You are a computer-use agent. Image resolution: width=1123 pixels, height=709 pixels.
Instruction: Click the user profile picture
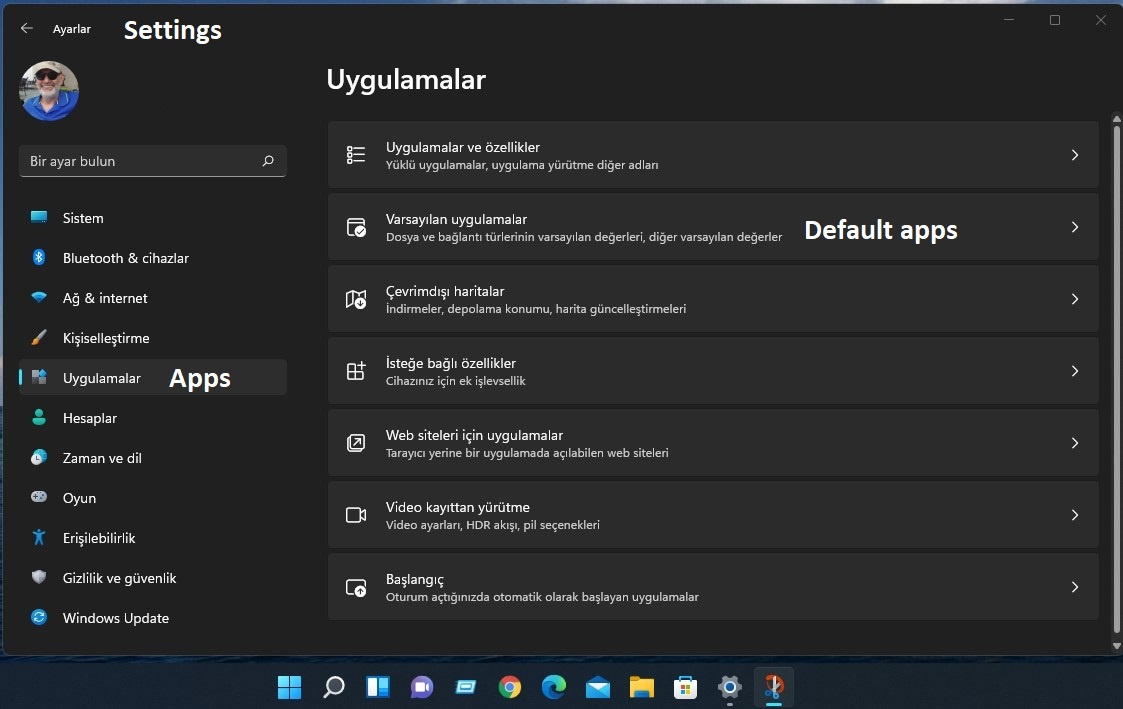coord(49,91)
